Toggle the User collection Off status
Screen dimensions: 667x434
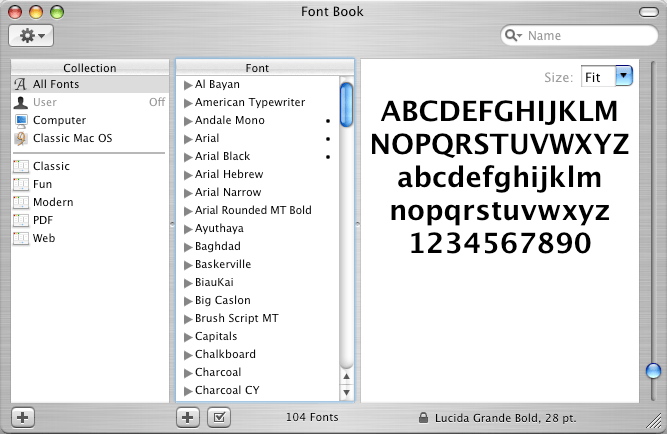click(x=157, y=102)
